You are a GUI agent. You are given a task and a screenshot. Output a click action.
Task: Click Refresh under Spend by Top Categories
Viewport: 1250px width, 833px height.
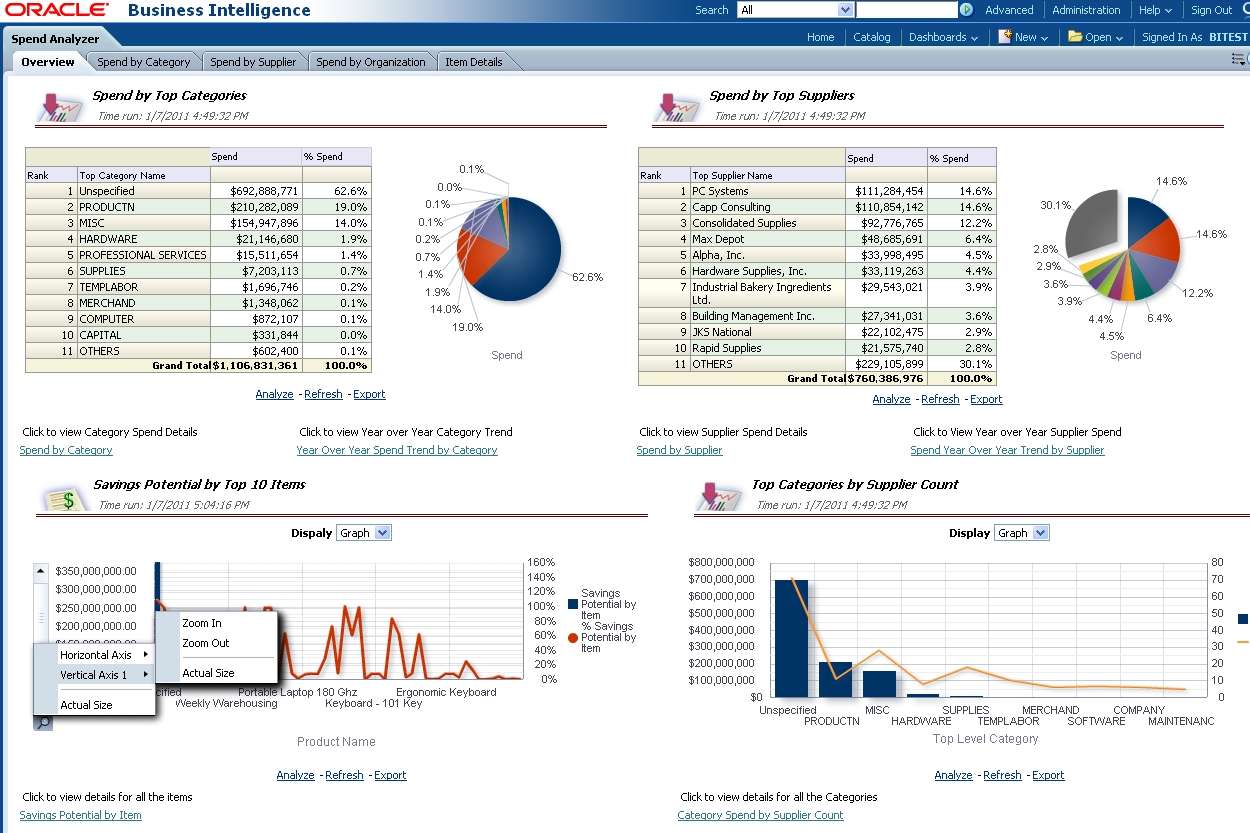(x=323, y=394)
